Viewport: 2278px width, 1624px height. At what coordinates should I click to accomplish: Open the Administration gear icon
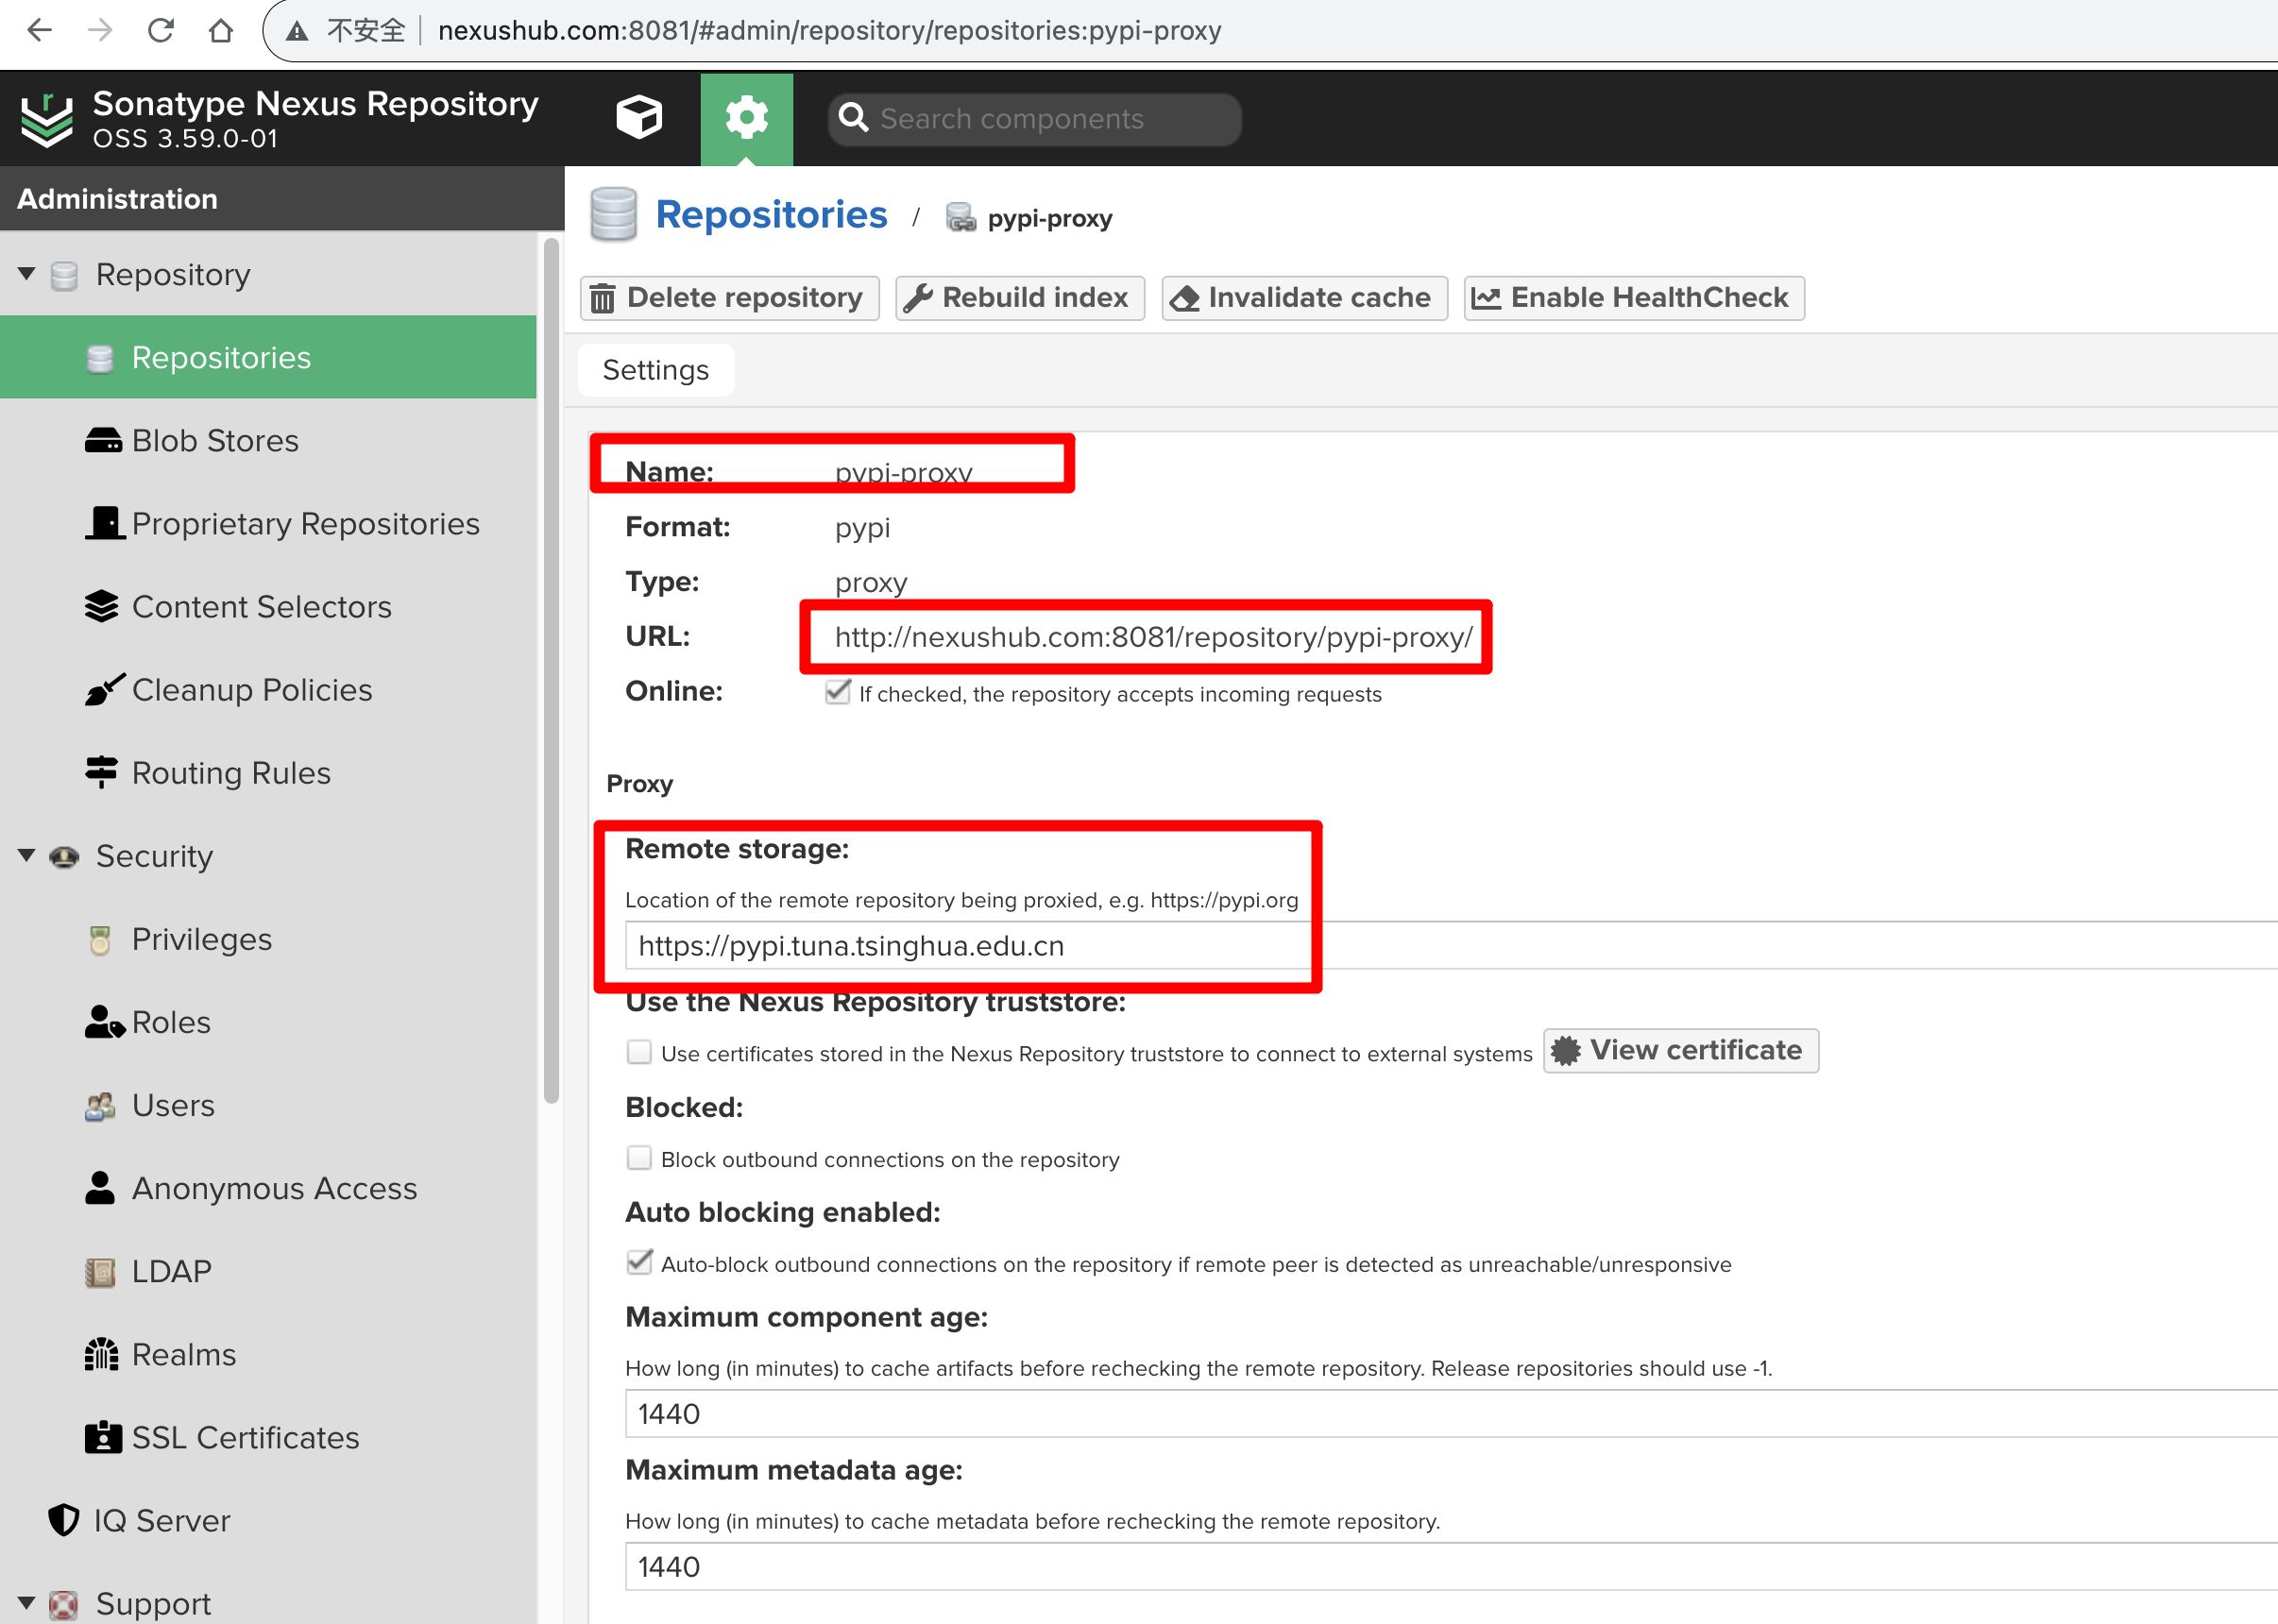(746, 118)
